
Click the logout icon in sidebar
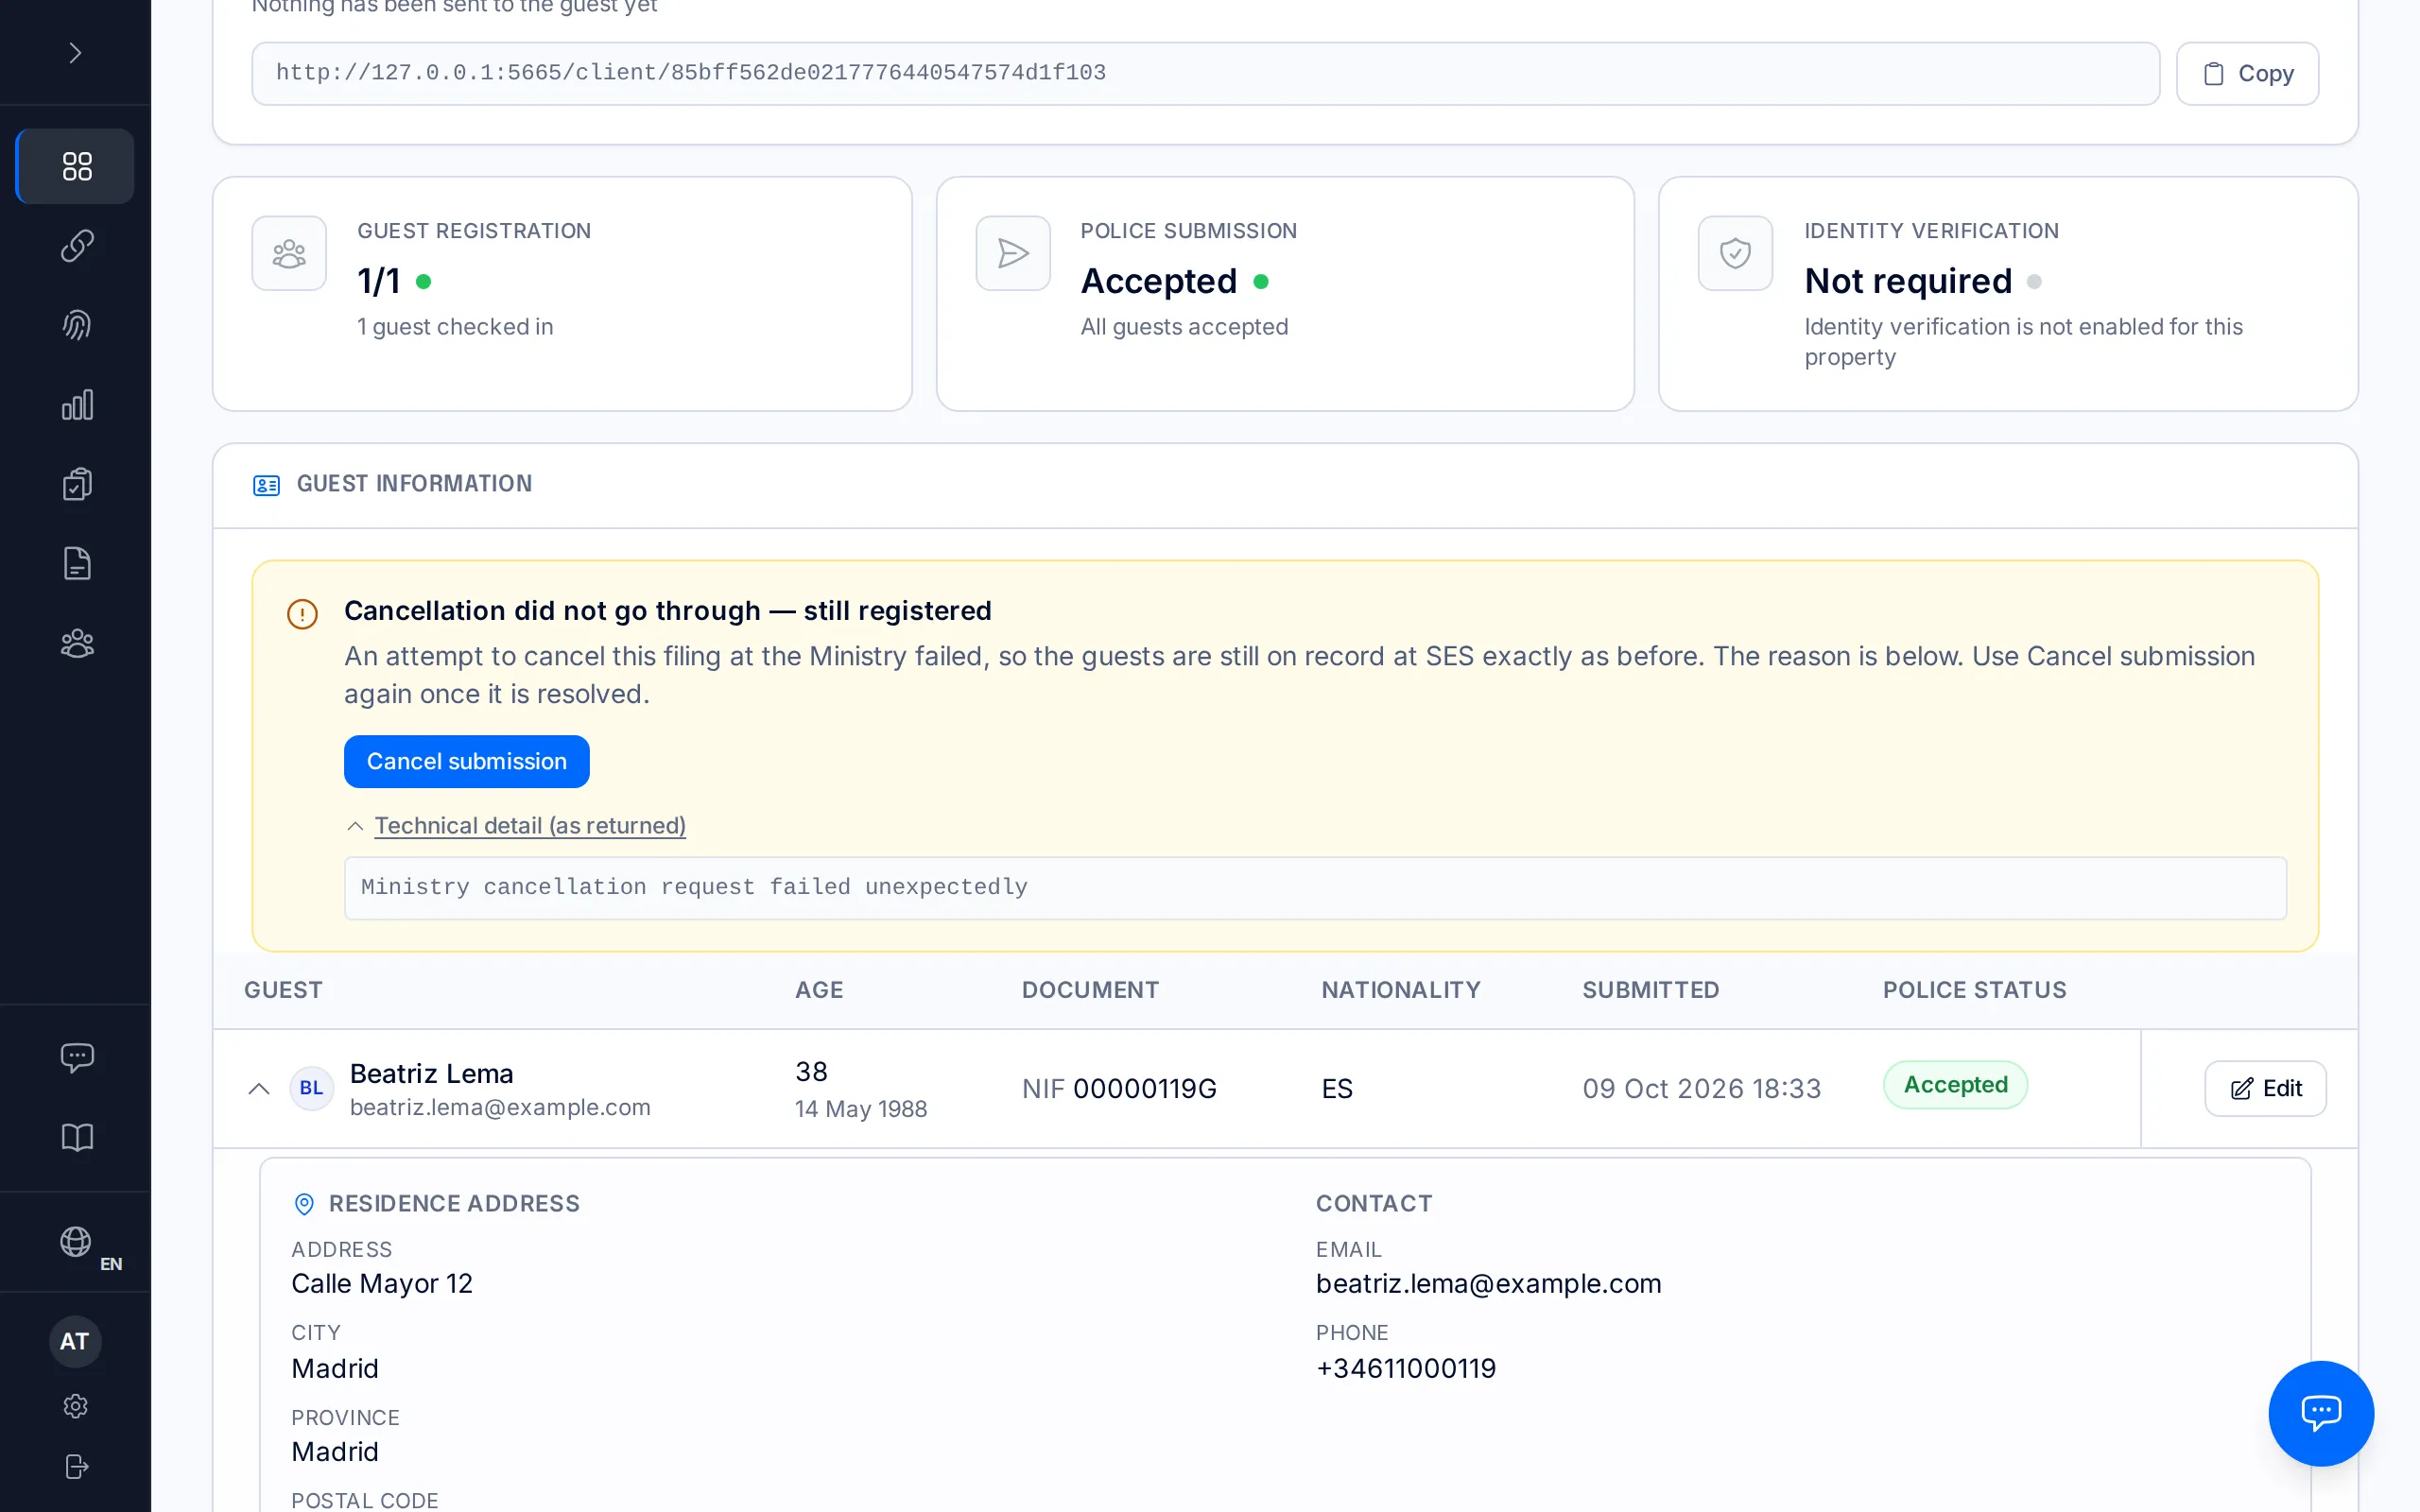coord(76,1466)
